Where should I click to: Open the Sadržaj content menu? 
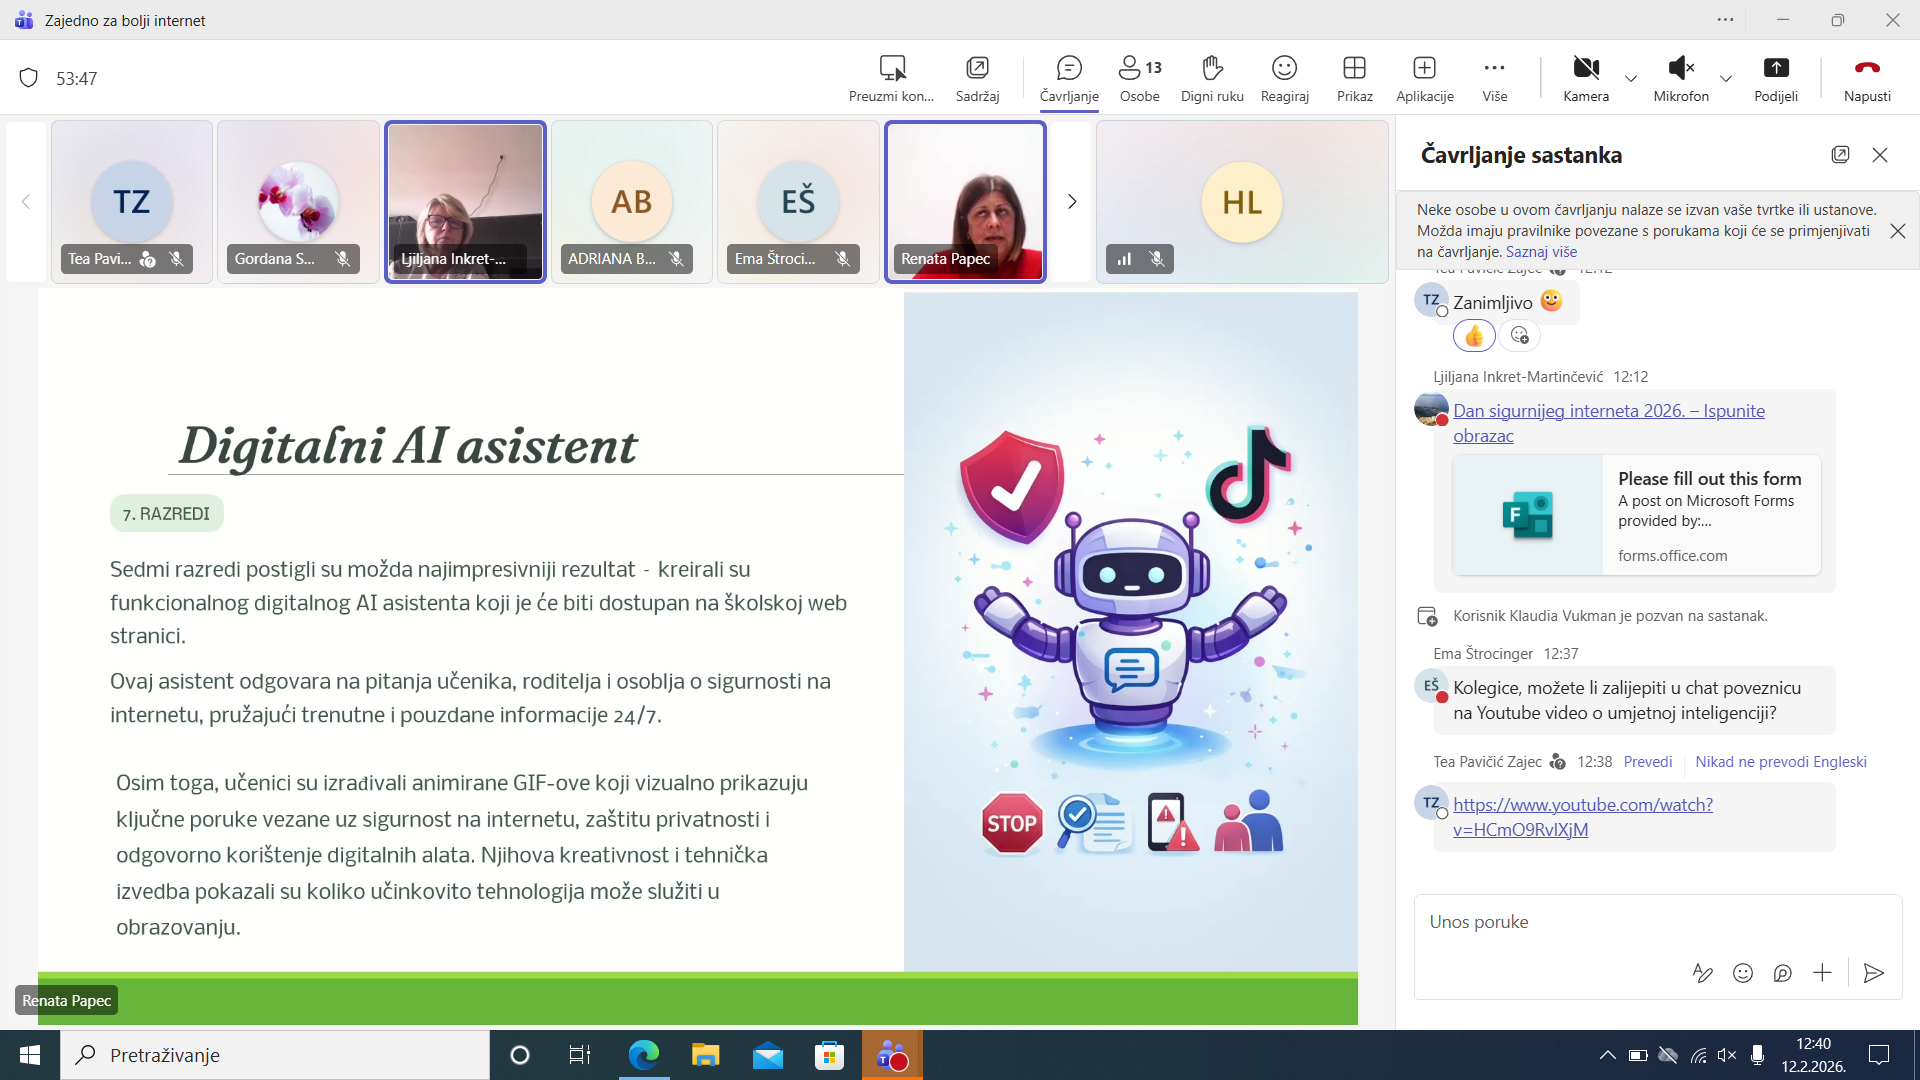click(x=977, y=68)
